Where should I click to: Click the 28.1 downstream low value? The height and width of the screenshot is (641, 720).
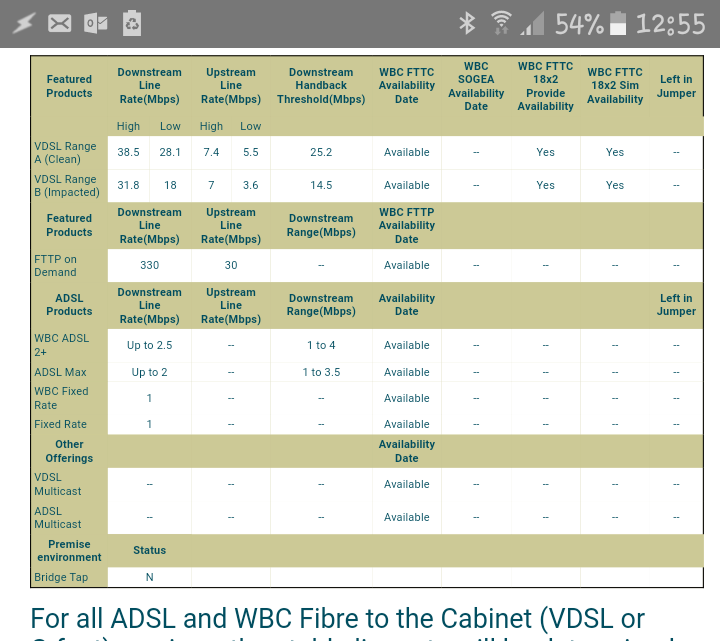[x=170, y=152]
